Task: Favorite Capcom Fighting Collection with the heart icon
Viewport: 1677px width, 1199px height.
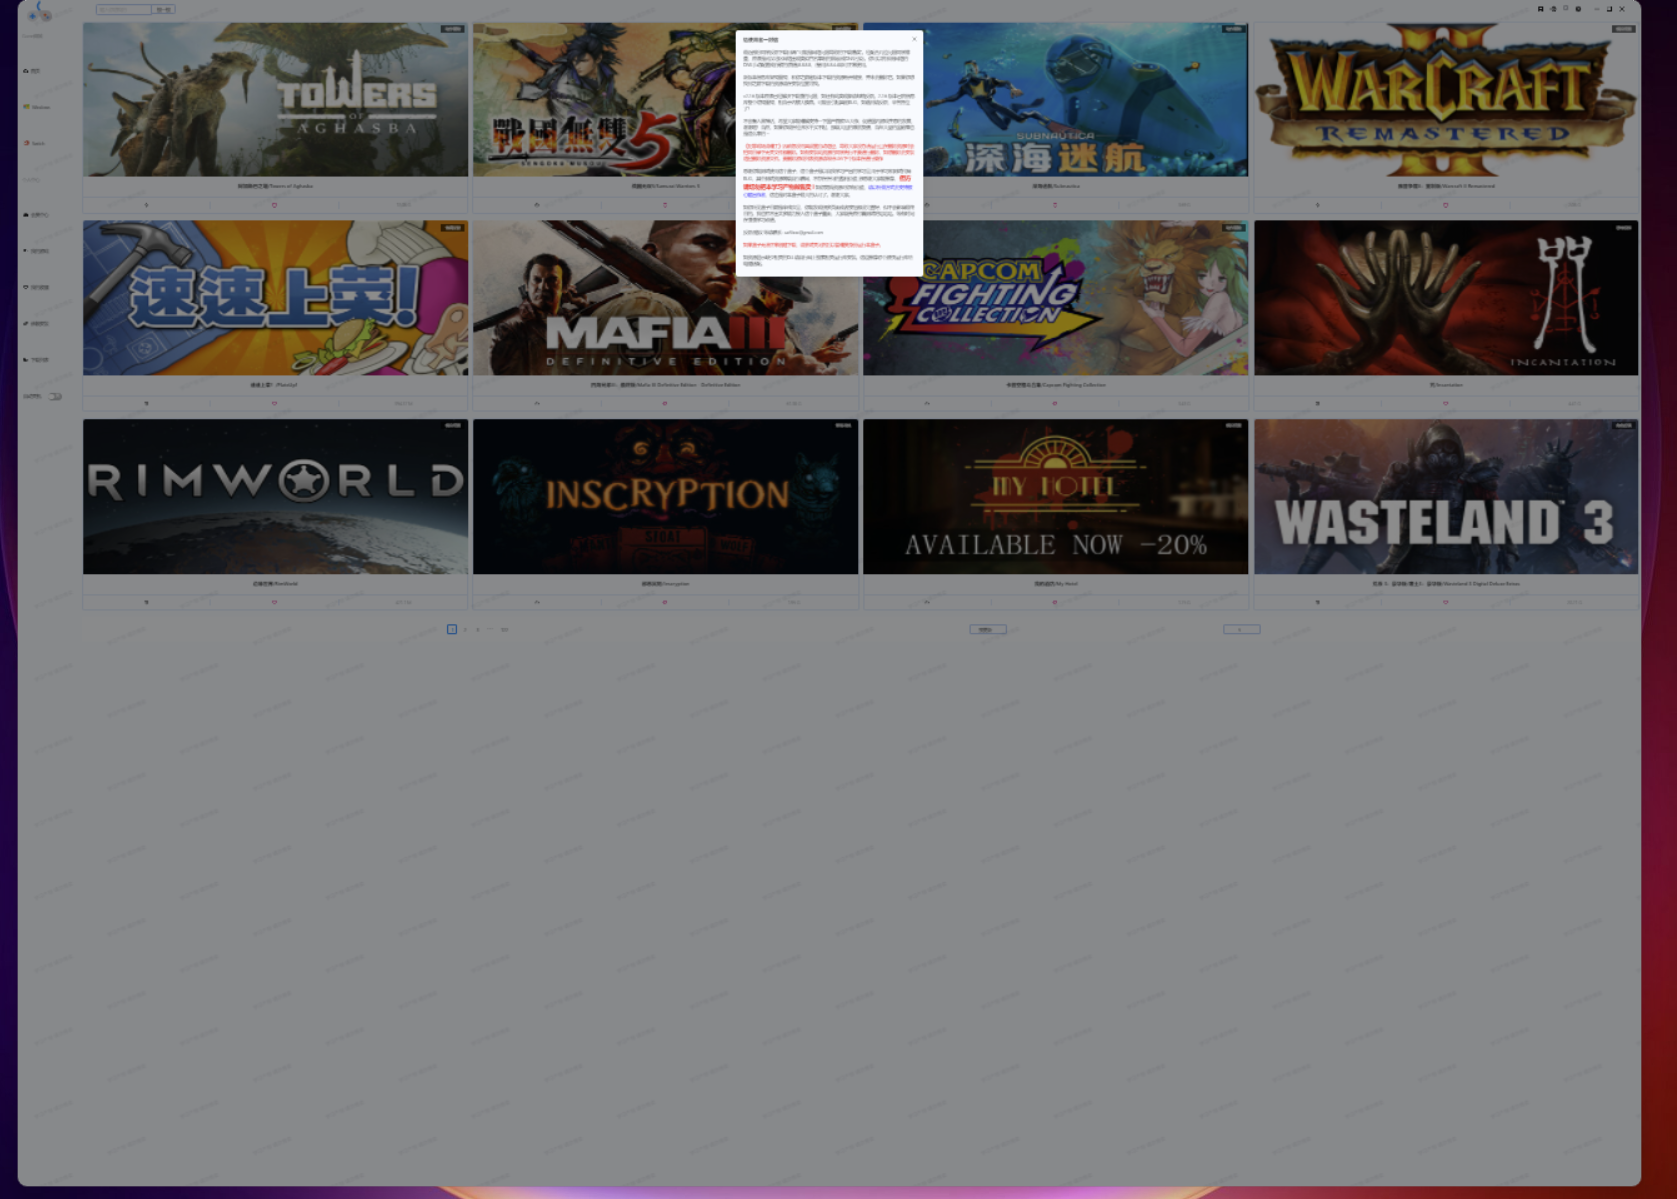Action: coord(1054,404)
